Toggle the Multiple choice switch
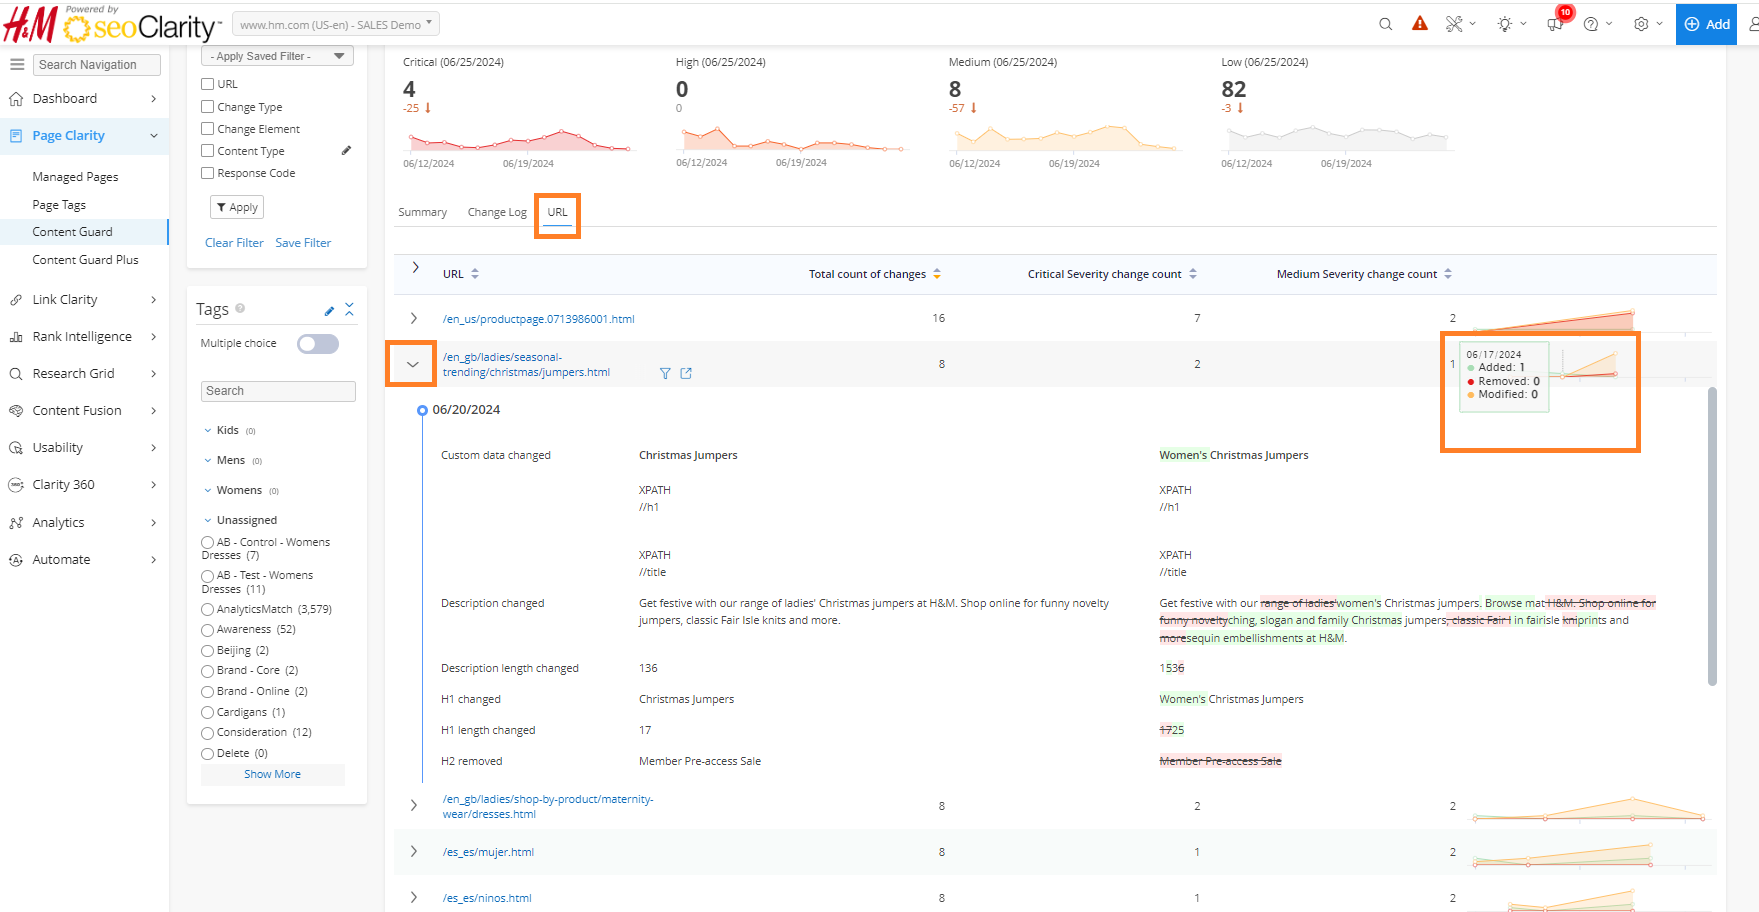This screenshot has height=912, width=1759. [318, 344]
